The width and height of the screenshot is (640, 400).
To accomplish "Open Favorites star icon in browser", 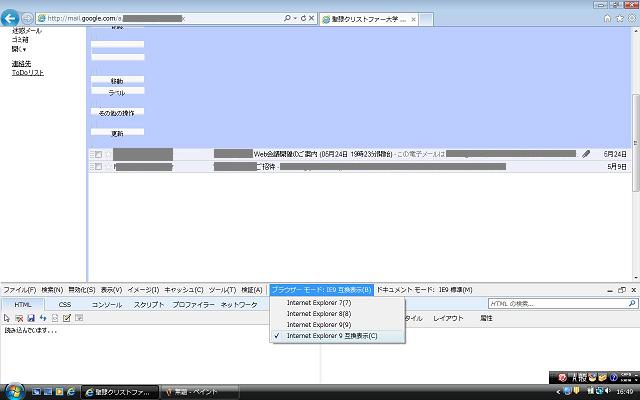I will pos(620,18).
